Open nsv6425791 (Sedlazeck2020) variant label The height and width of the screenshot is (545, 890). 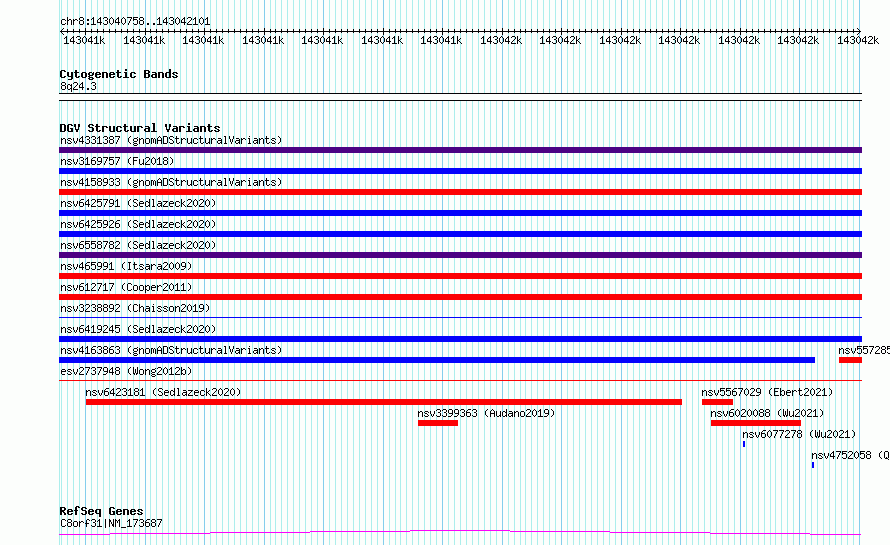pos(138,203)
